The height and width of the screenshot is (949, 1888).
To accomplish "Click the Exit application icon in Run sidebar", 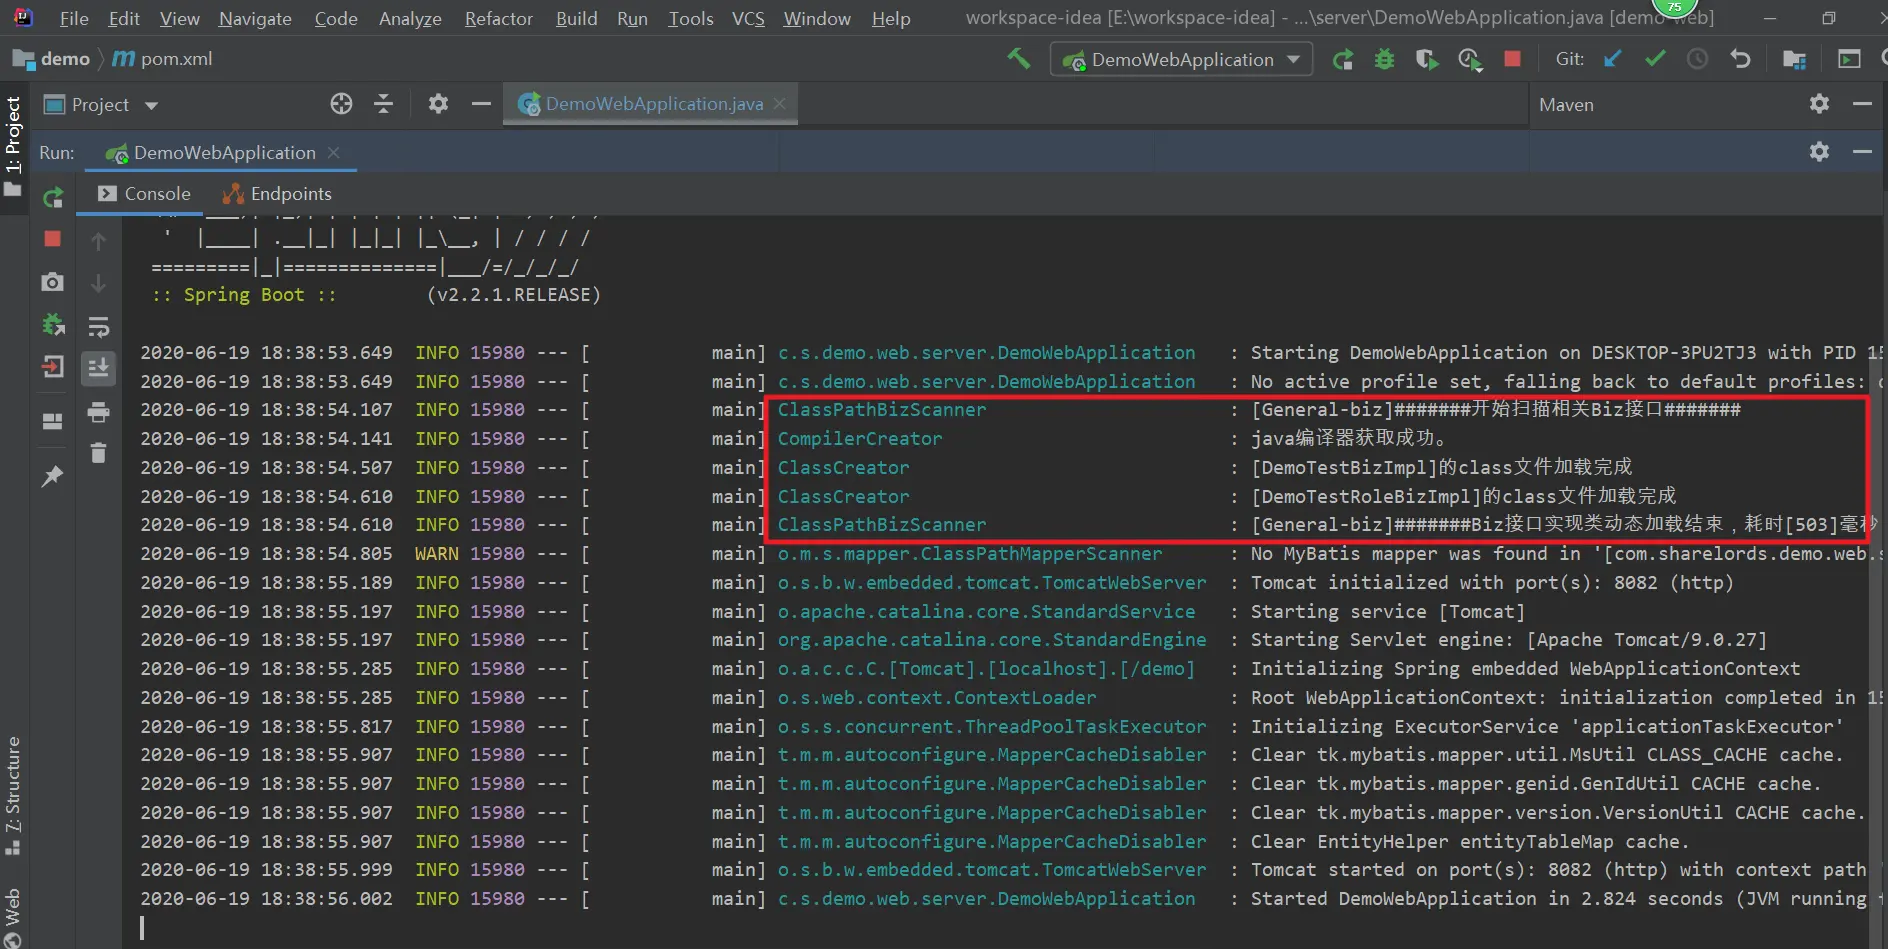I will 53,367.
